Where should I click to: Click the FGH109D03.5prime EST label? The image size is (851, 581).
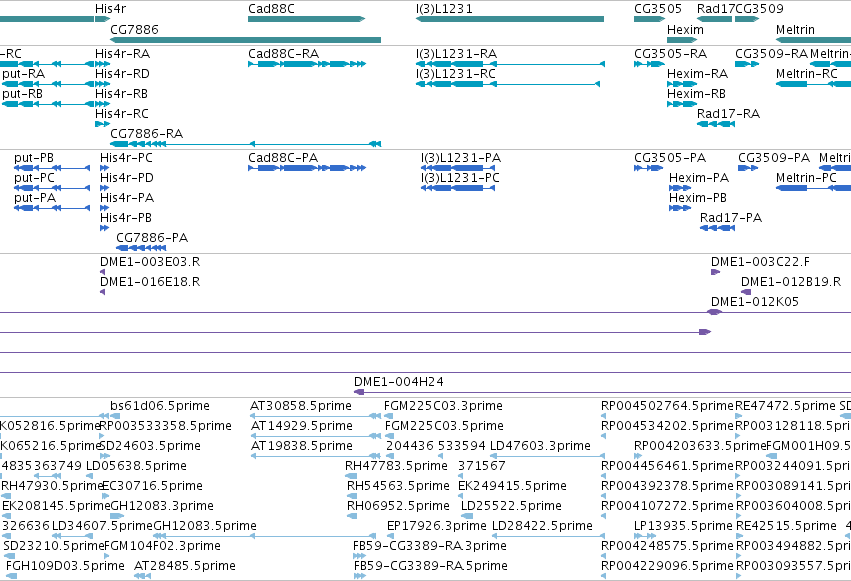coord(66,566)
